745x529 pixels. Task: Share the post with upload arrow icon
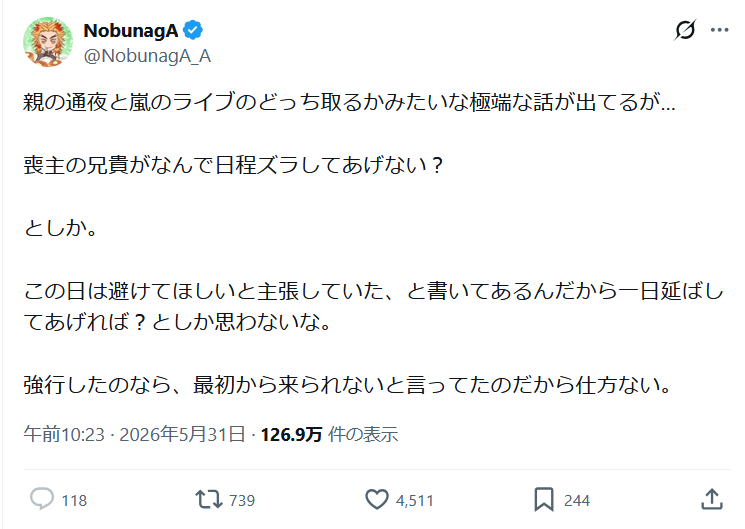[712, 500]
